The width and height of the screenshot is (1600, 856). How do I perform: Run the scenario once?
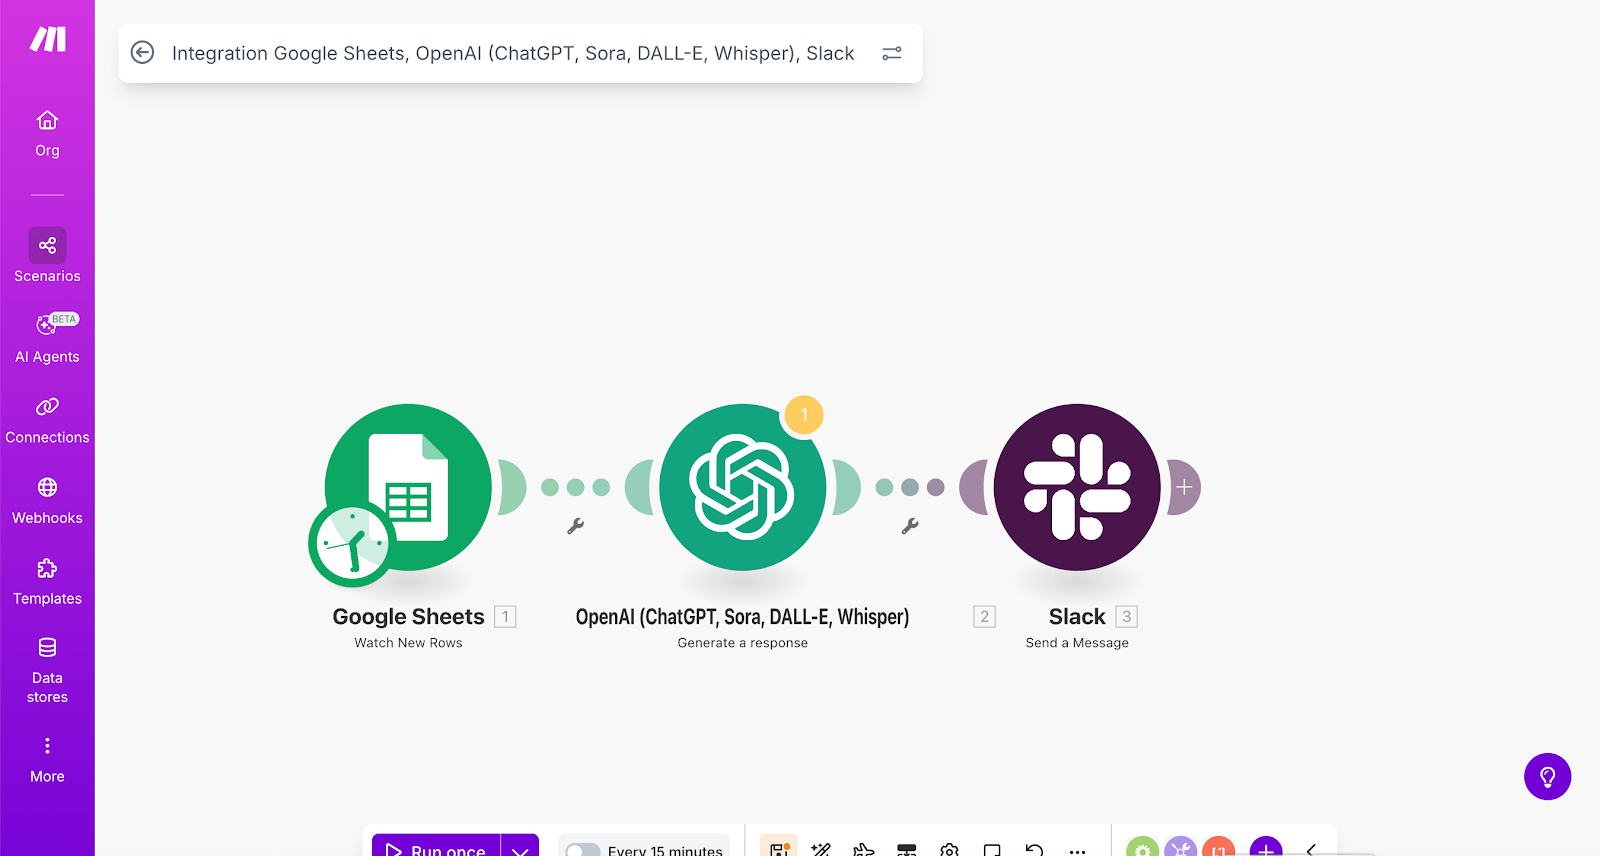tap(436, 846)
